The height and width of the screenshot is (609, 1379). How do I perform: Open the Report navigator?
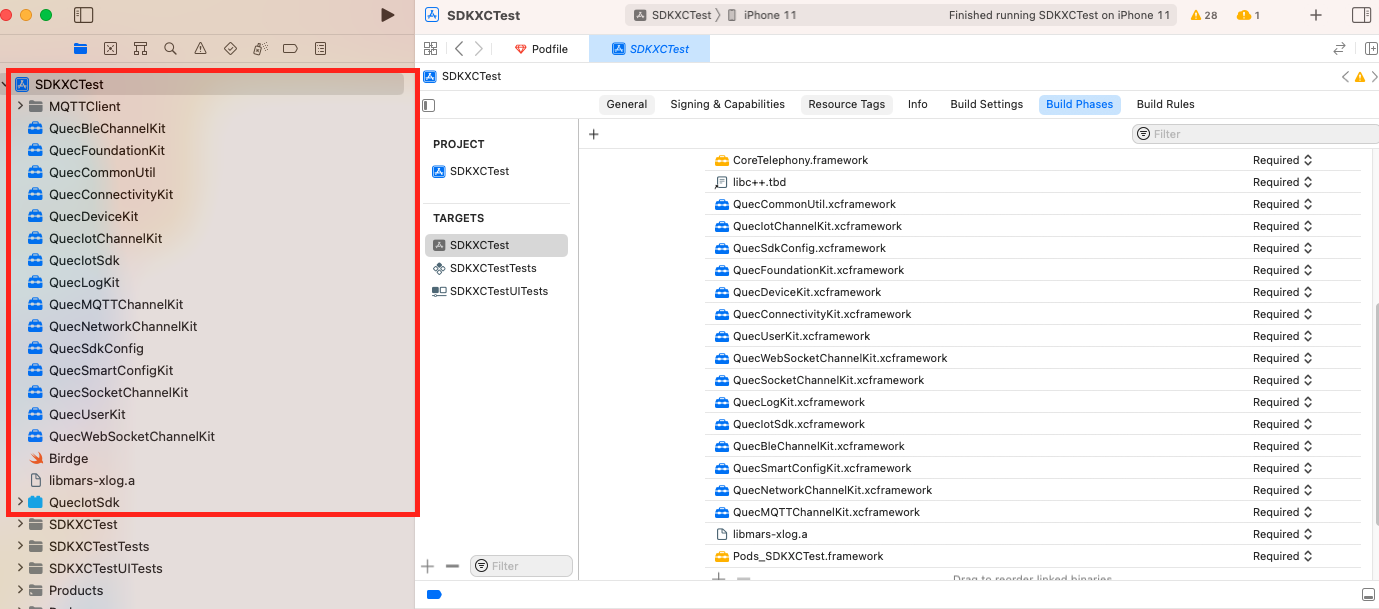pyautogui.click(x=320, y=48)
